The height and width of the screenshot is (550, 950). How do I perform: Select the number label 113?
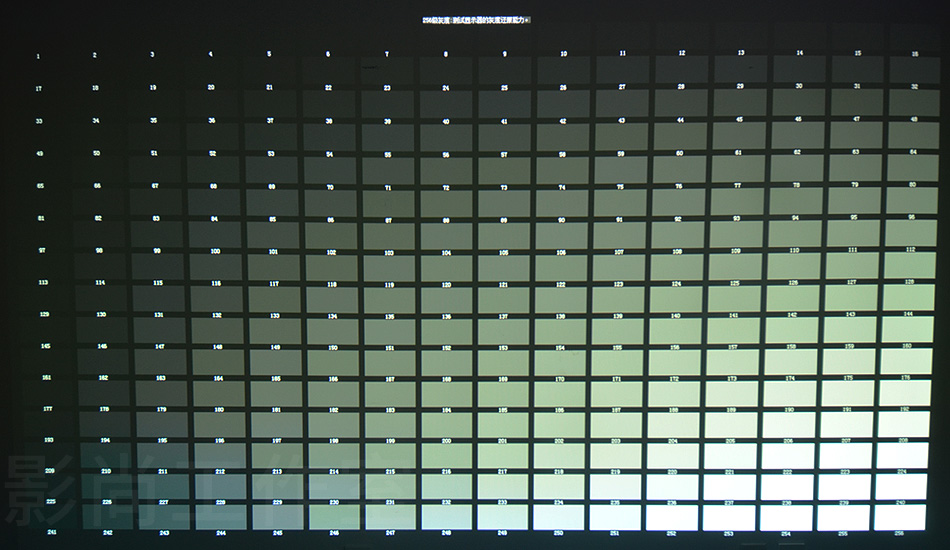point(41,282)
